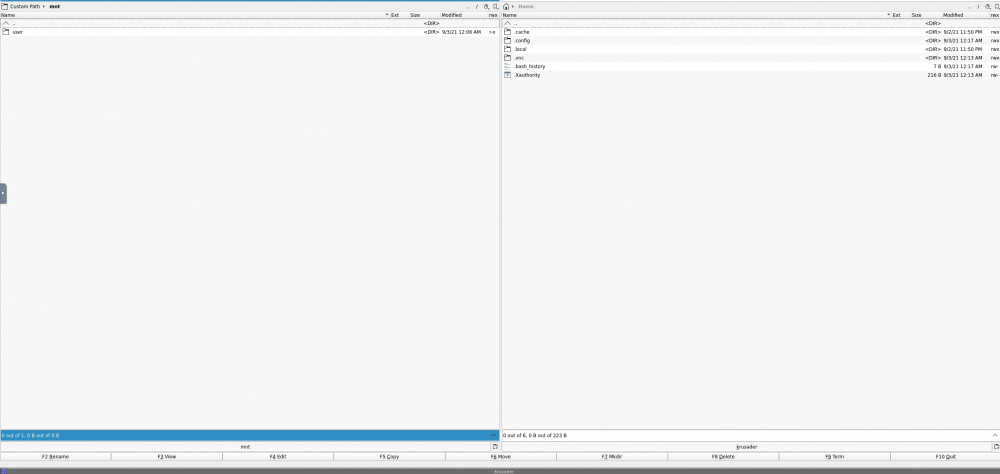Image resolution: width=1000 pixels, height=474 pixels.
Task: Expand left panel popup via status bar chevron
Action: [494, 435]
